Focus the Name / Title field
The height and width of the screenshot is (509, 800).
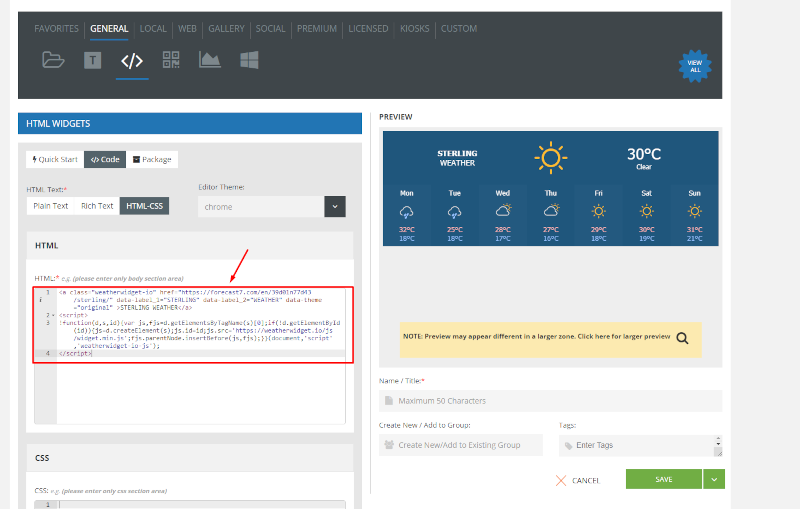point(551,401)
